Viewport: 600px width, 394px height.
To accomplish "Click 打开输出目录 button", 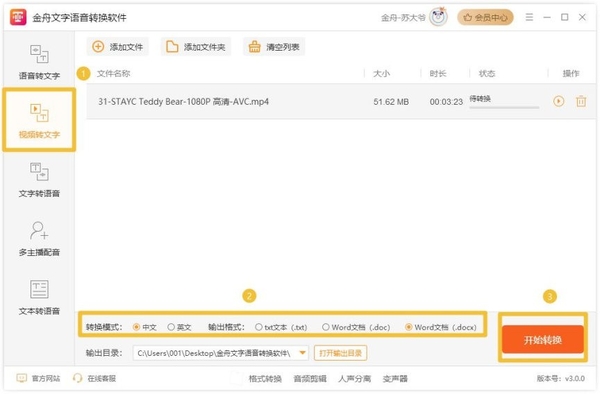I will coord(340,353).
